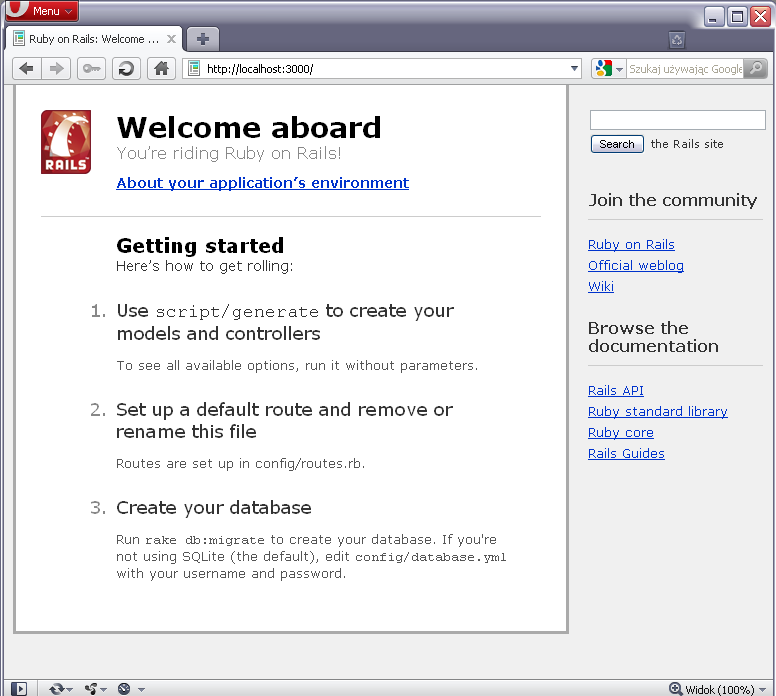776x696 pixels.
Task: Click the 'Browse the documentation' heading
Action: pyautogui.click(x=653, y=337)
